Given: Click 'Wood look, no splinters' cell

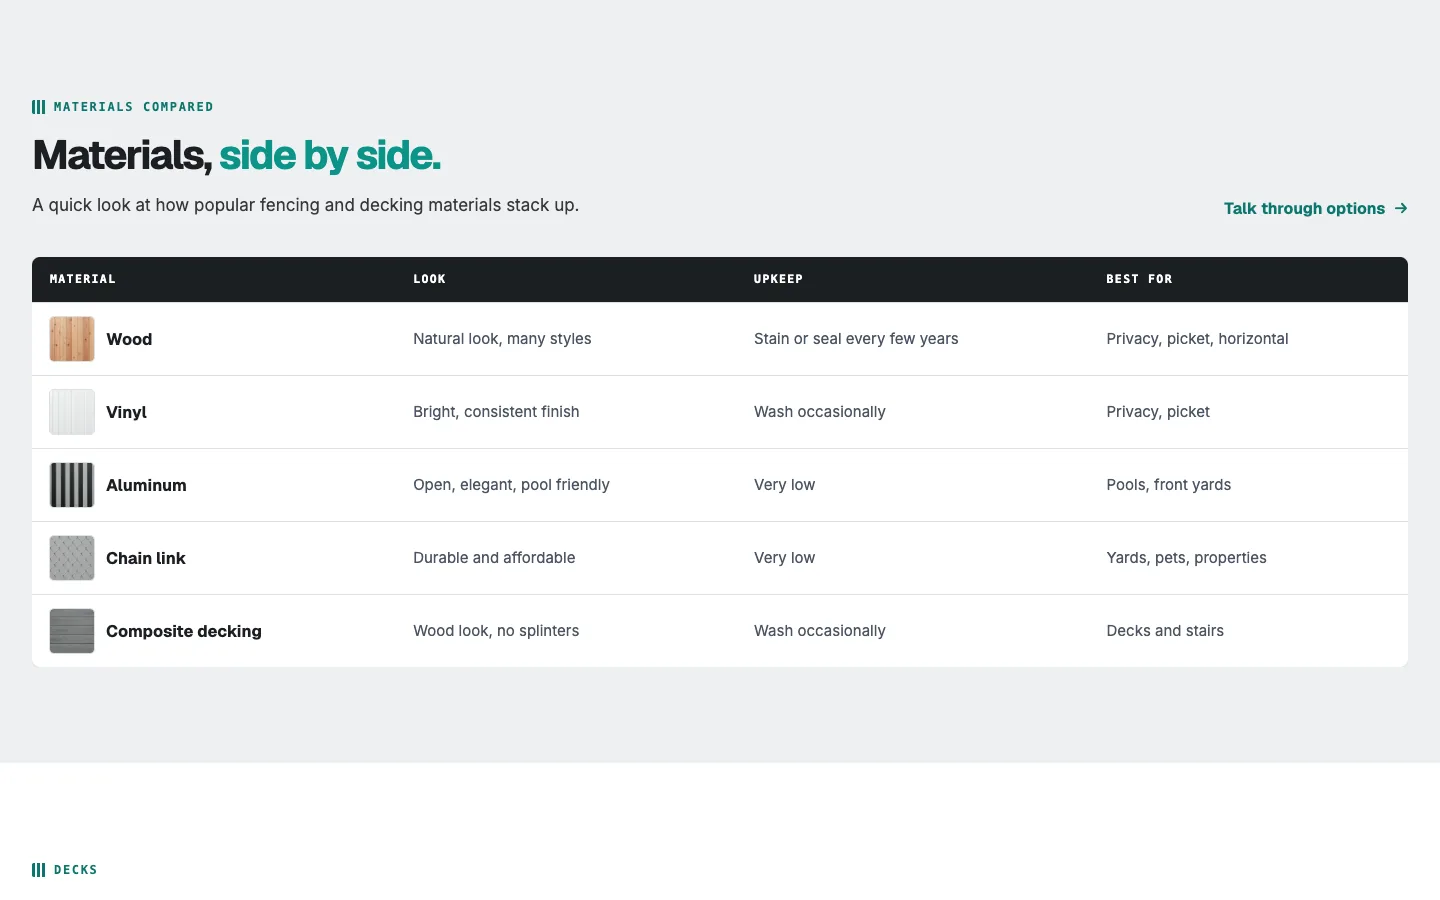Looking at the screenshot, I should 496,631.
